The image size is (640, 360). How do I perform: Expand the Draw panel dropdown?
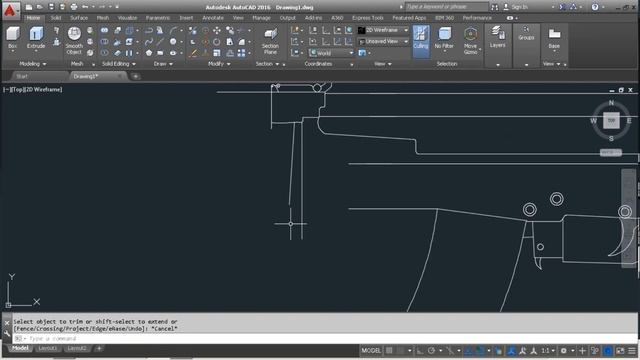[163, 64]
